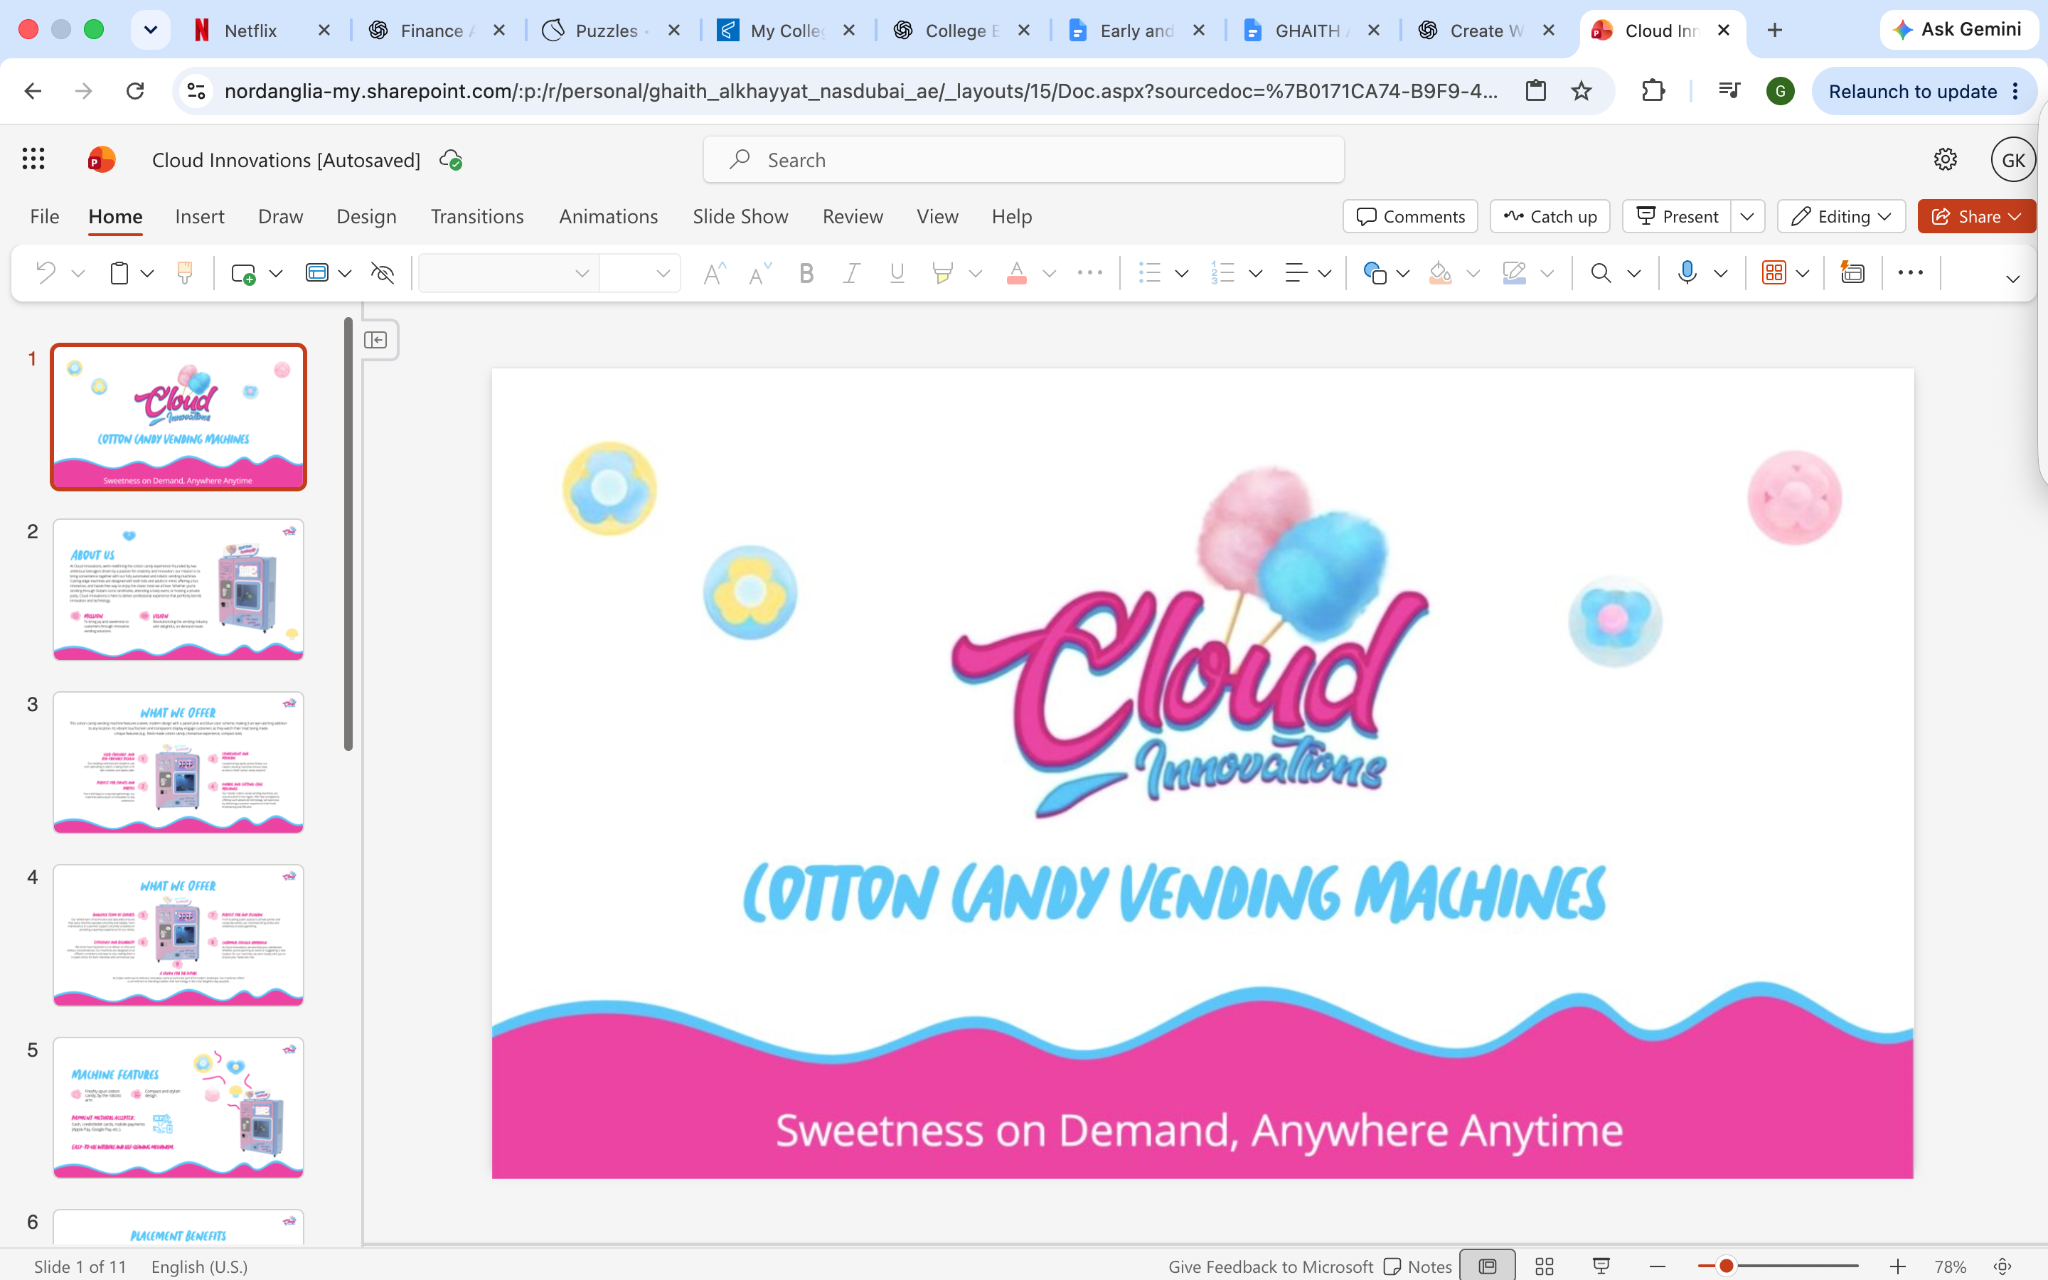Switch to Normal view in status bar

tap(1487, 1266)
